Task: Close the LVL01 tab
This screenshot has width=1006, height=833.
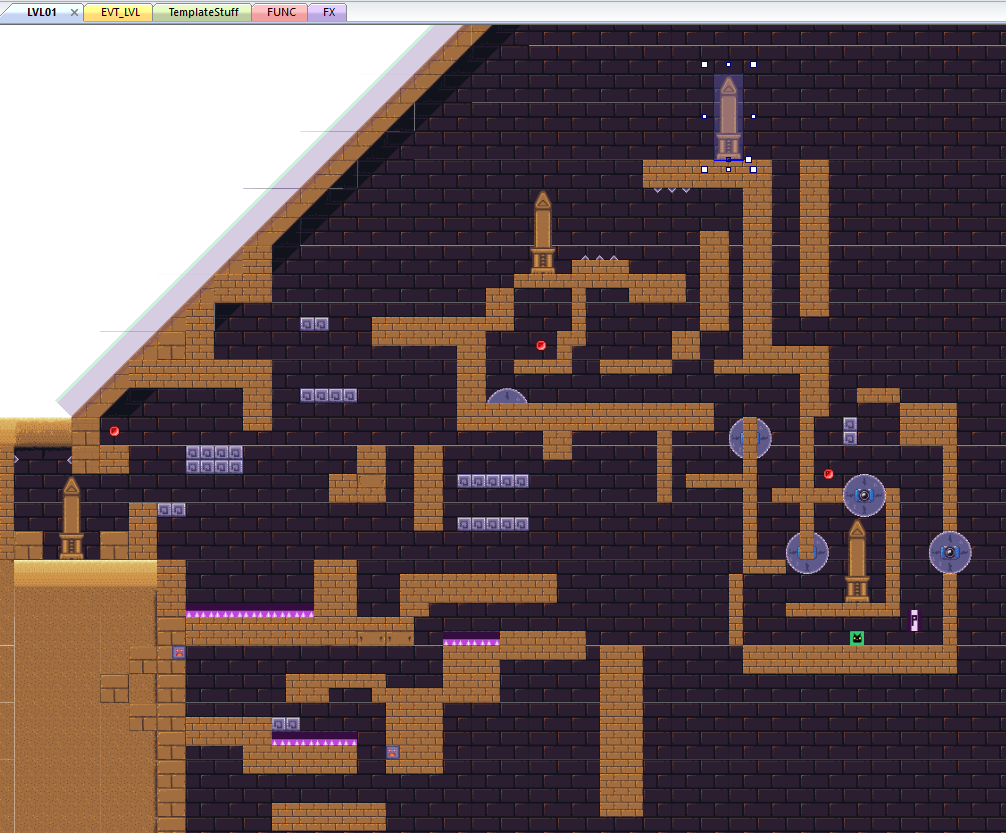Action: point(74,12)
